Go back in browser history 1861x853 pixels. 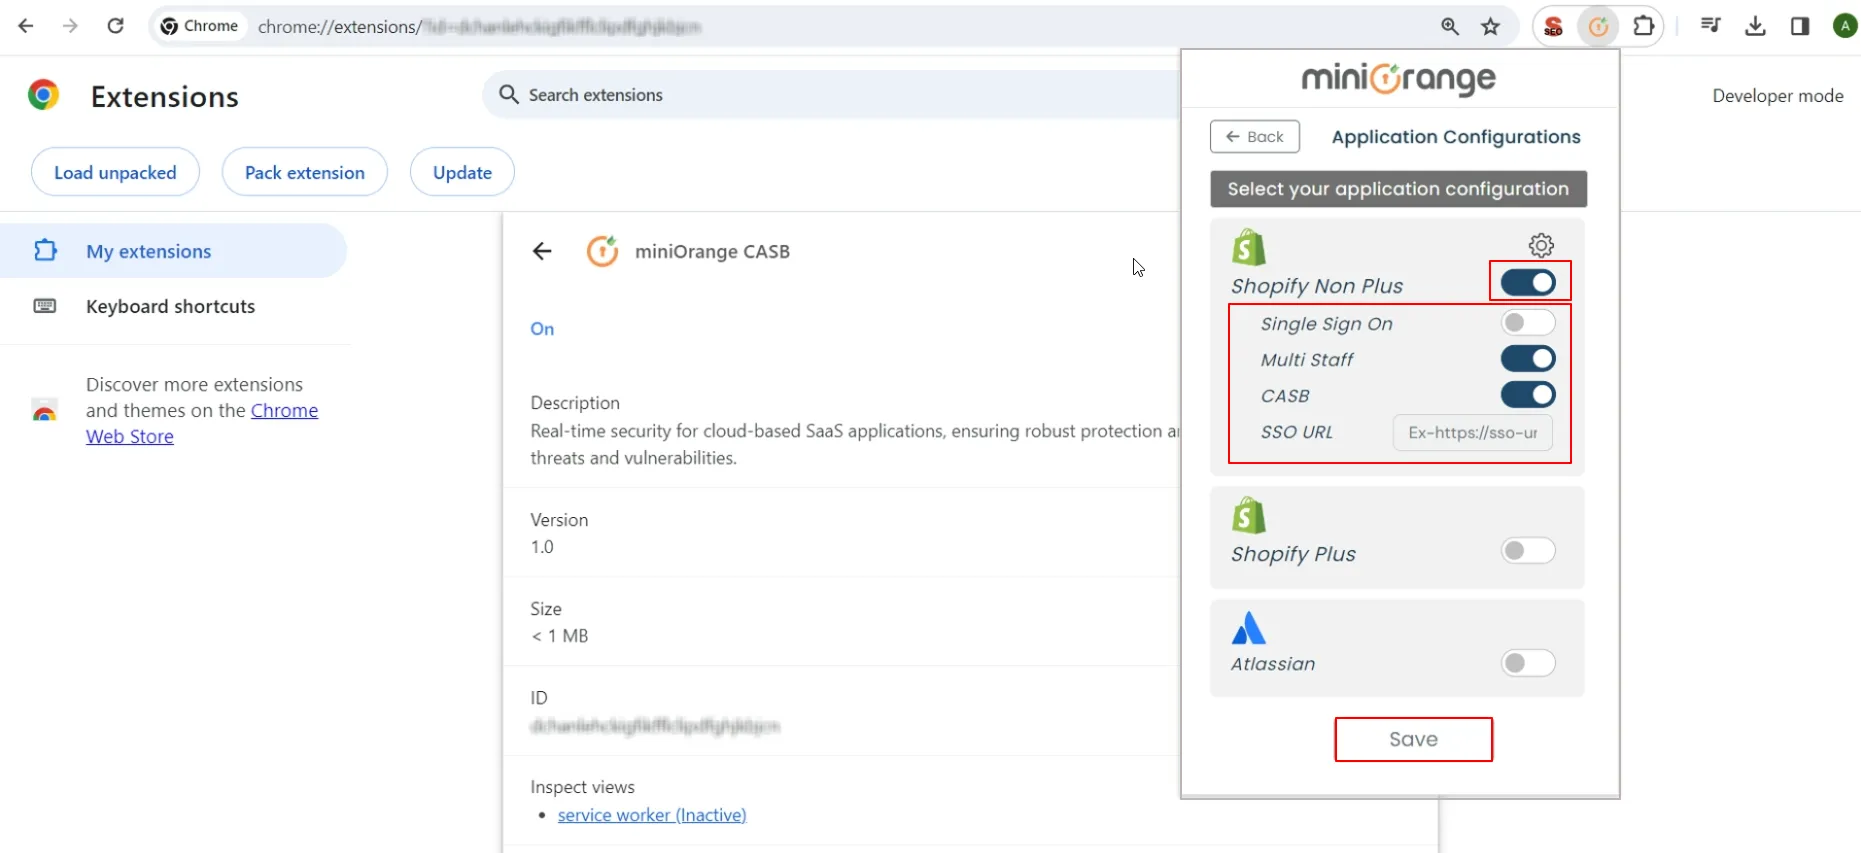pyautogui.click(x=26, y=26)
